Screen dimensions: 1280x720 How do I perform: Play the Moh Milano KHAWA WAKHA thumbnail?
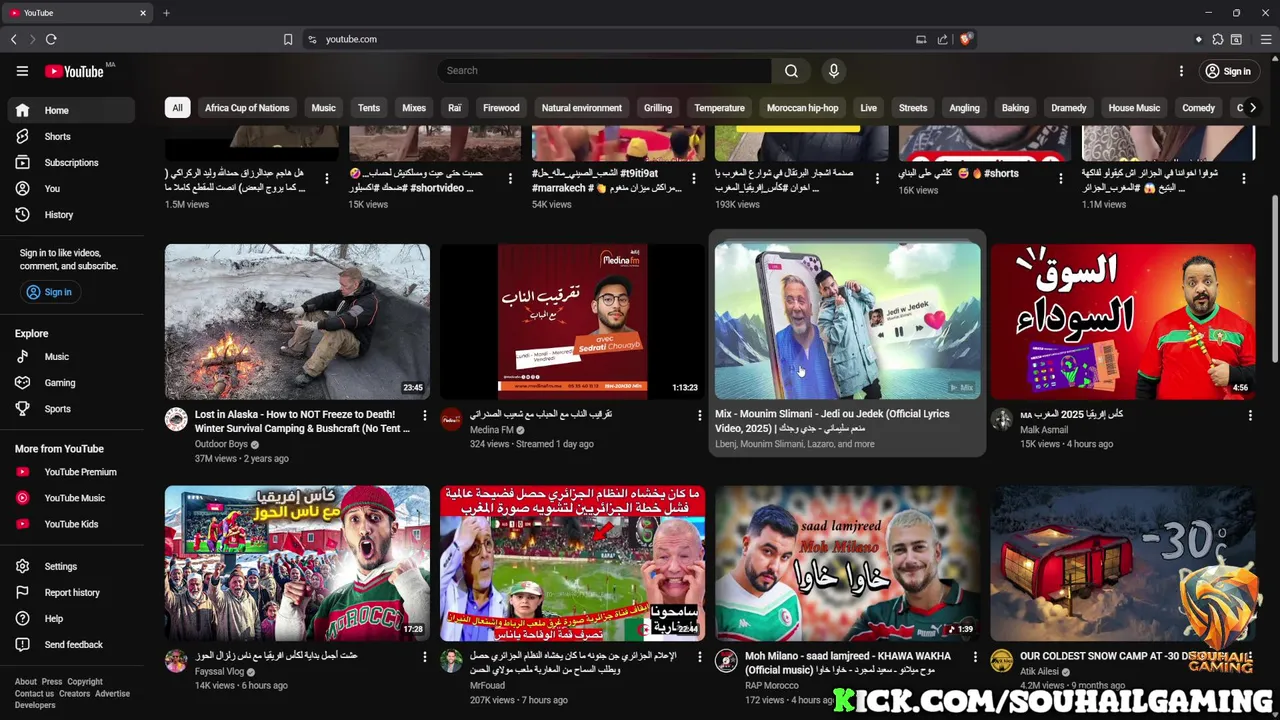click(x=847, y=563)
